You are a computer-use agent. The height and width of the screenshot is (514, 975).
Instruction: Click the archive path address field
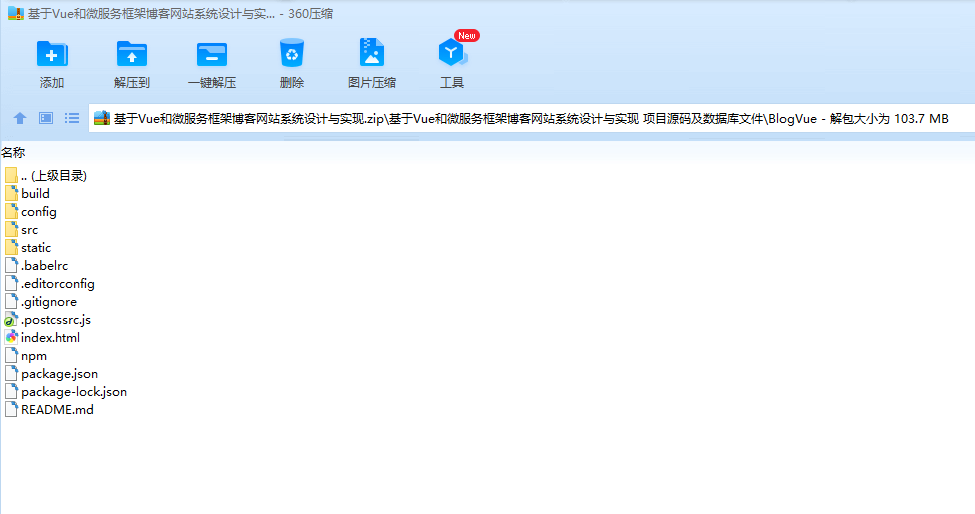531,118
